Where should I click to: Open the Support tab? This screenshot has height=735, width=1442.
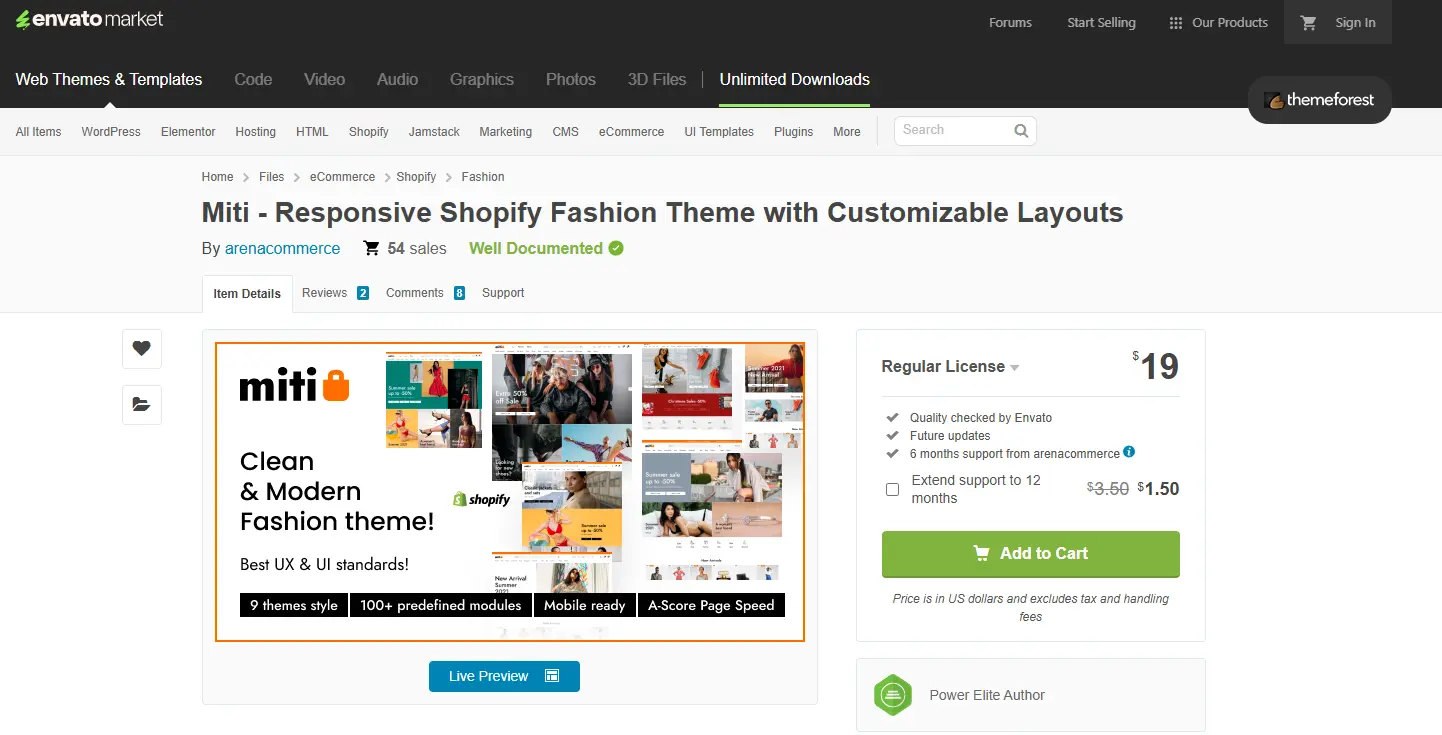click(x=503, y=293)
